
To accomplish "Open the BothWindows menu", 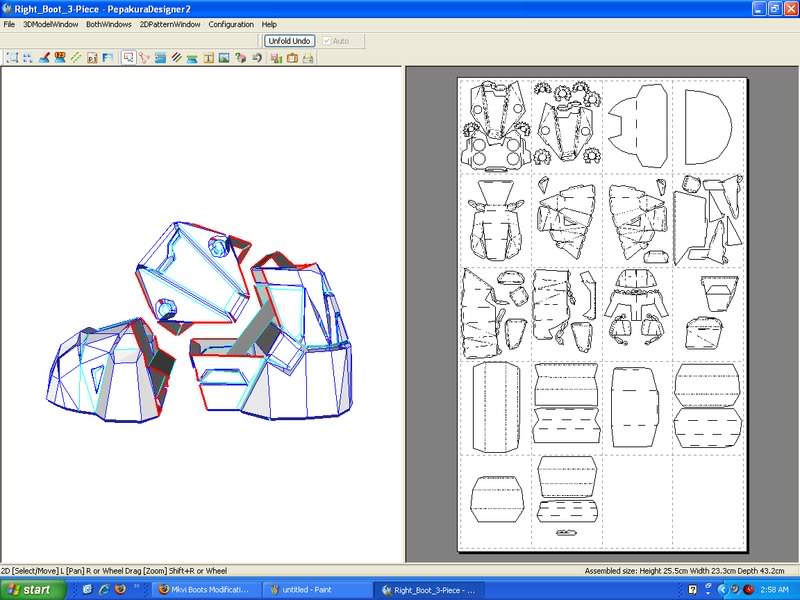I will point(109,24).
